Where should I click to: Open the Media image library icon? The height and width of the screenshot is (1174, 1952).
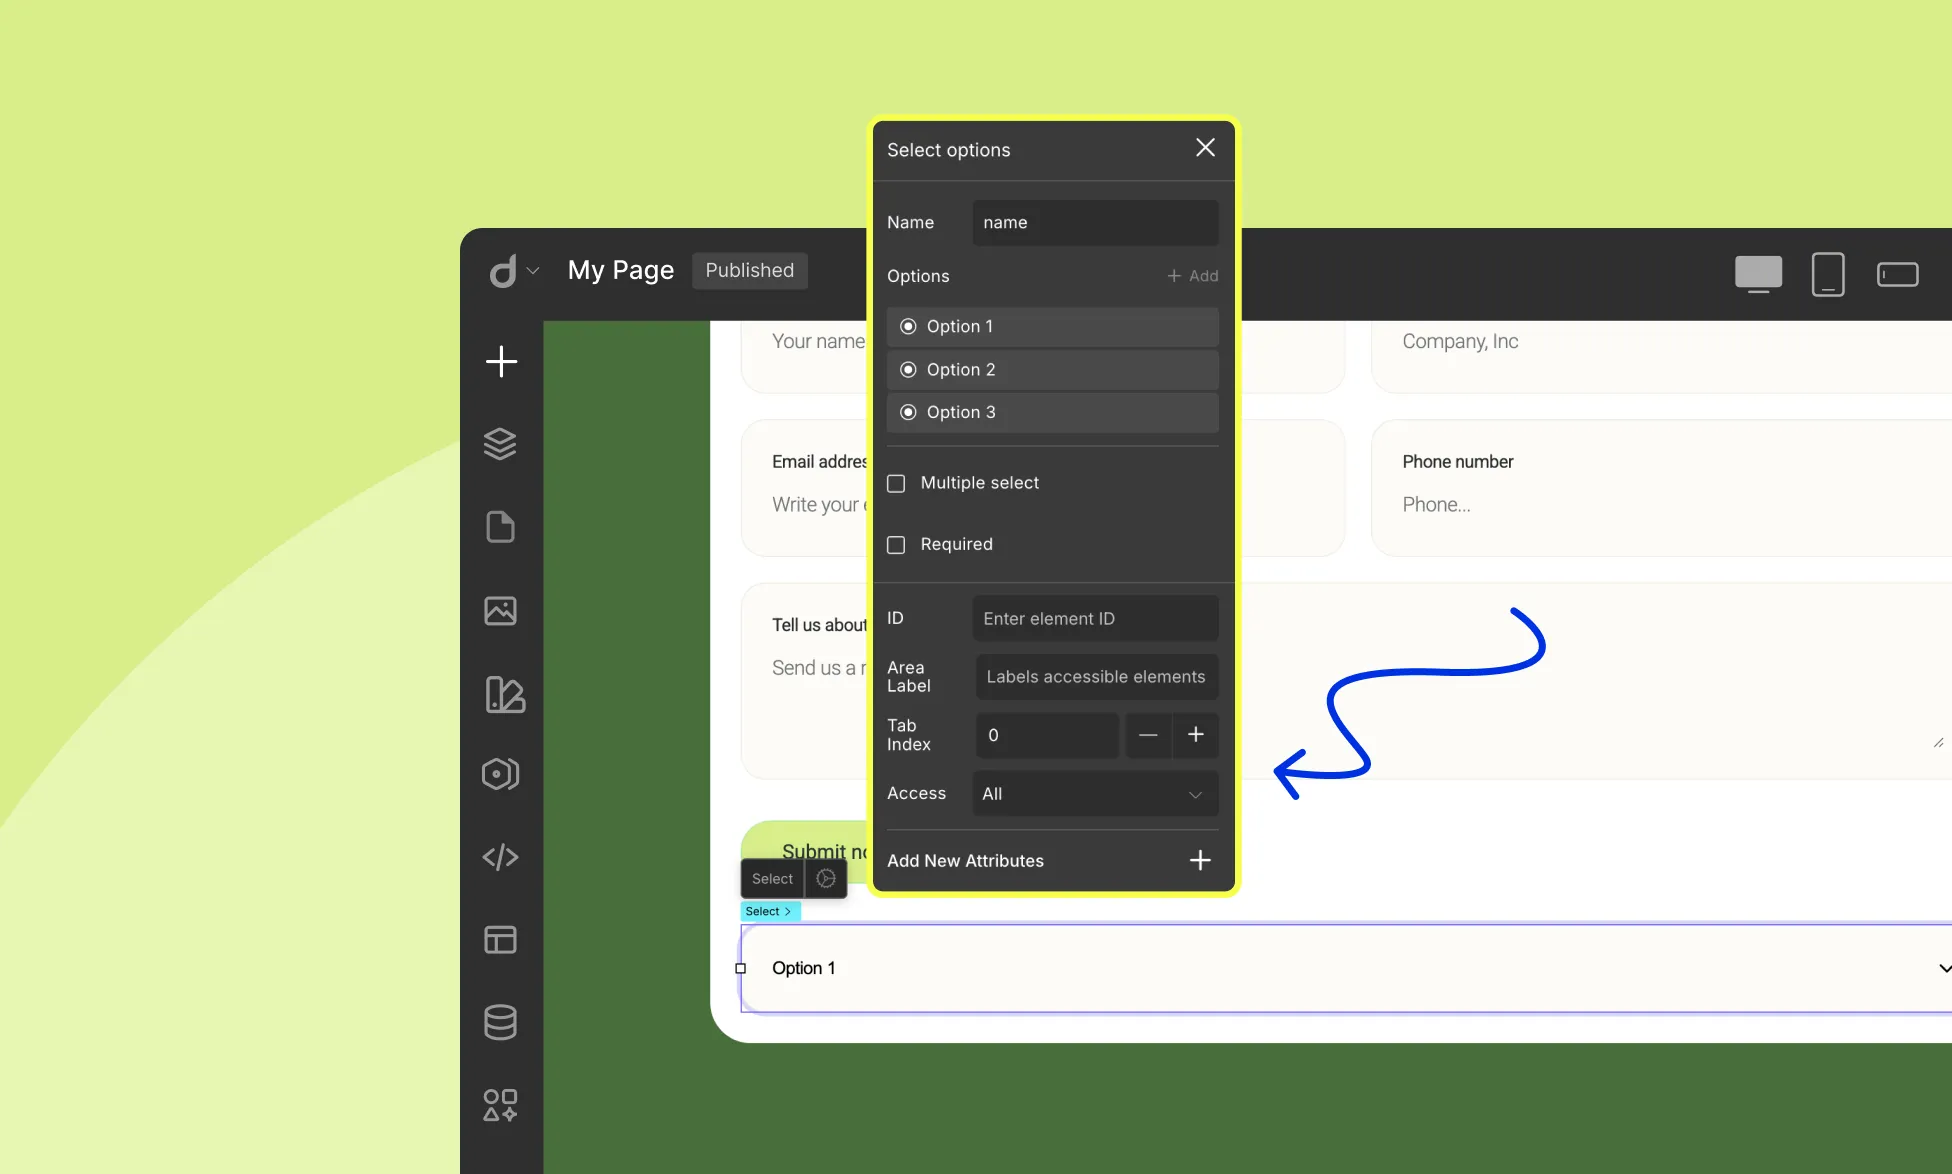point(500,611)
